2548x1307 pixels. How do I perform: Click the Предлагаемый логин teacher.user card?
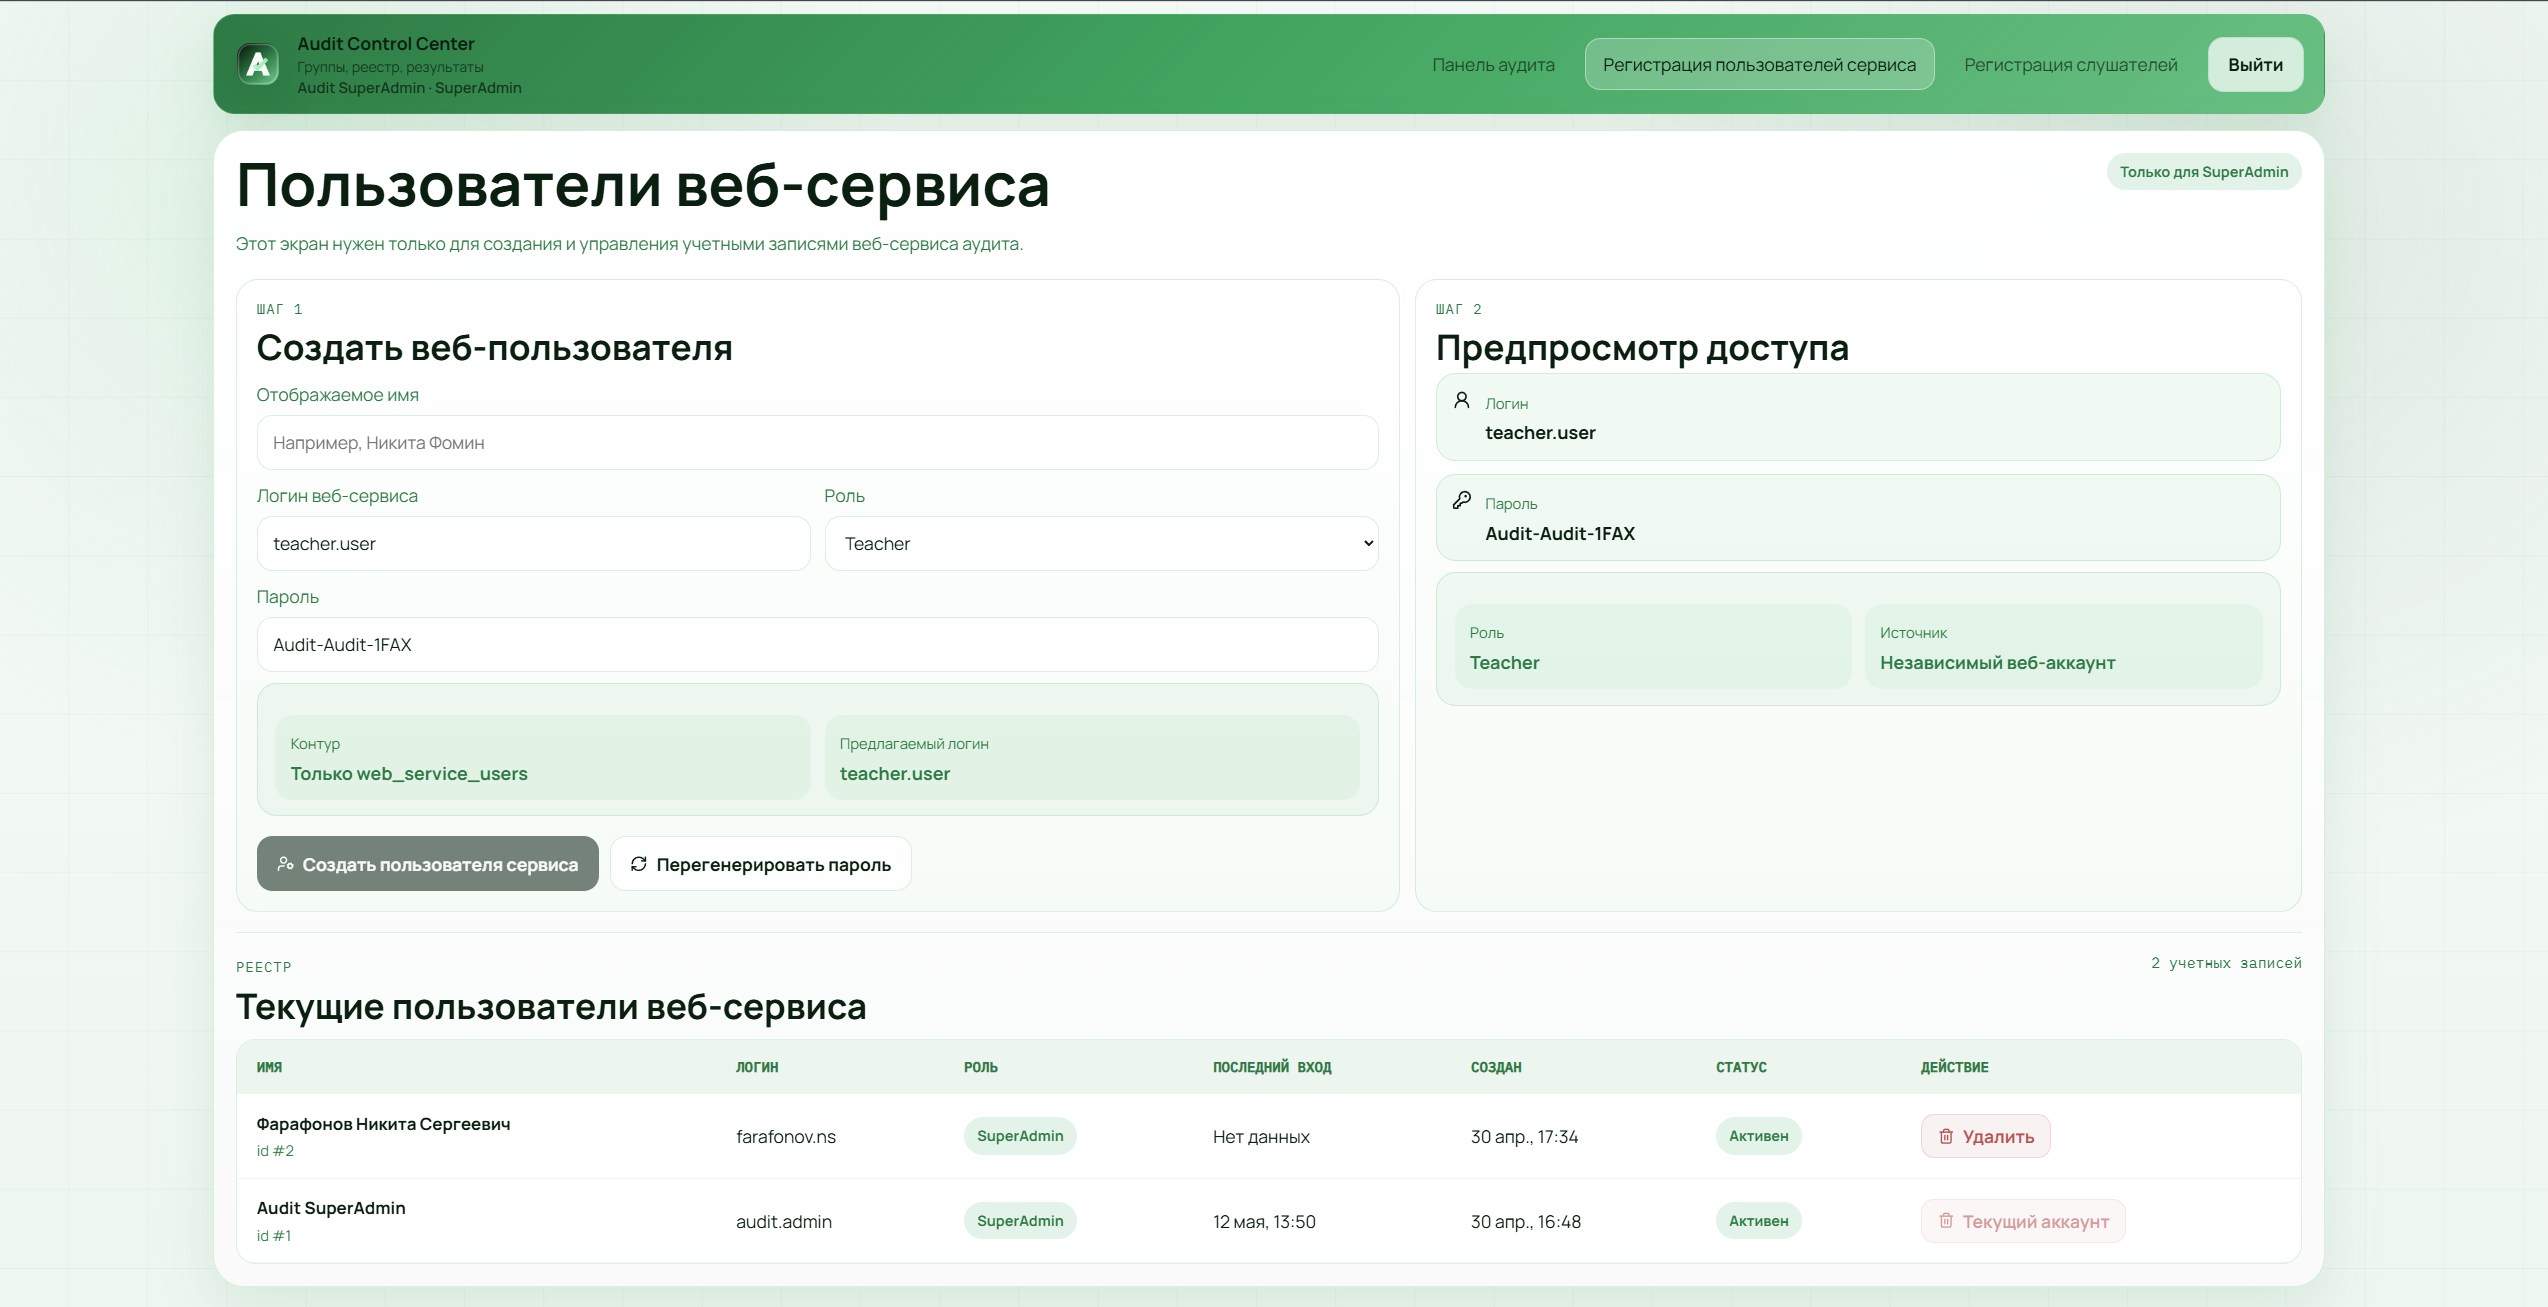1092,758
